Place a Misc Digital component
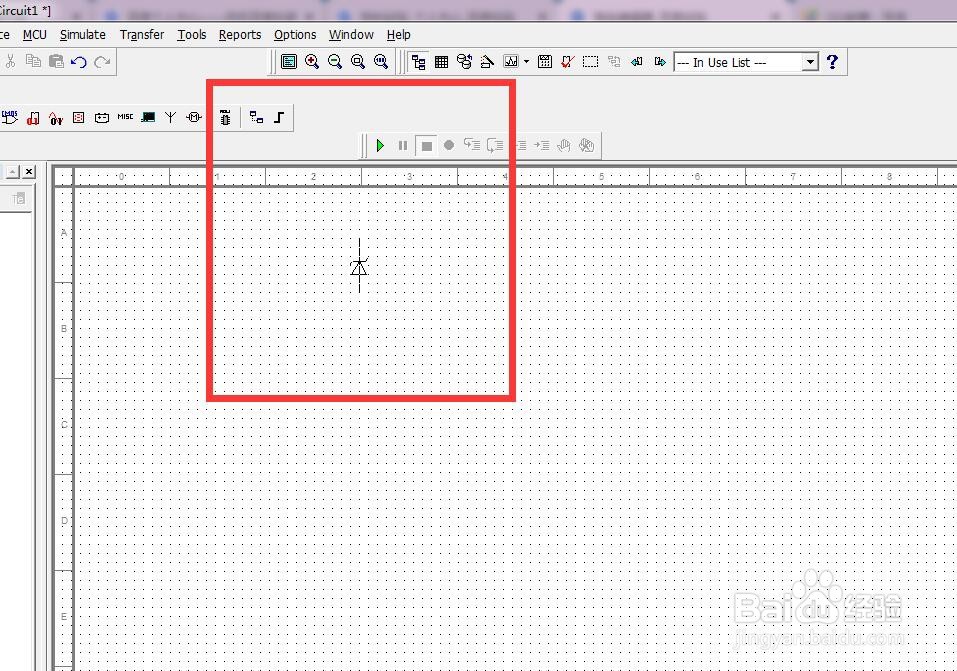 [33, 117]
